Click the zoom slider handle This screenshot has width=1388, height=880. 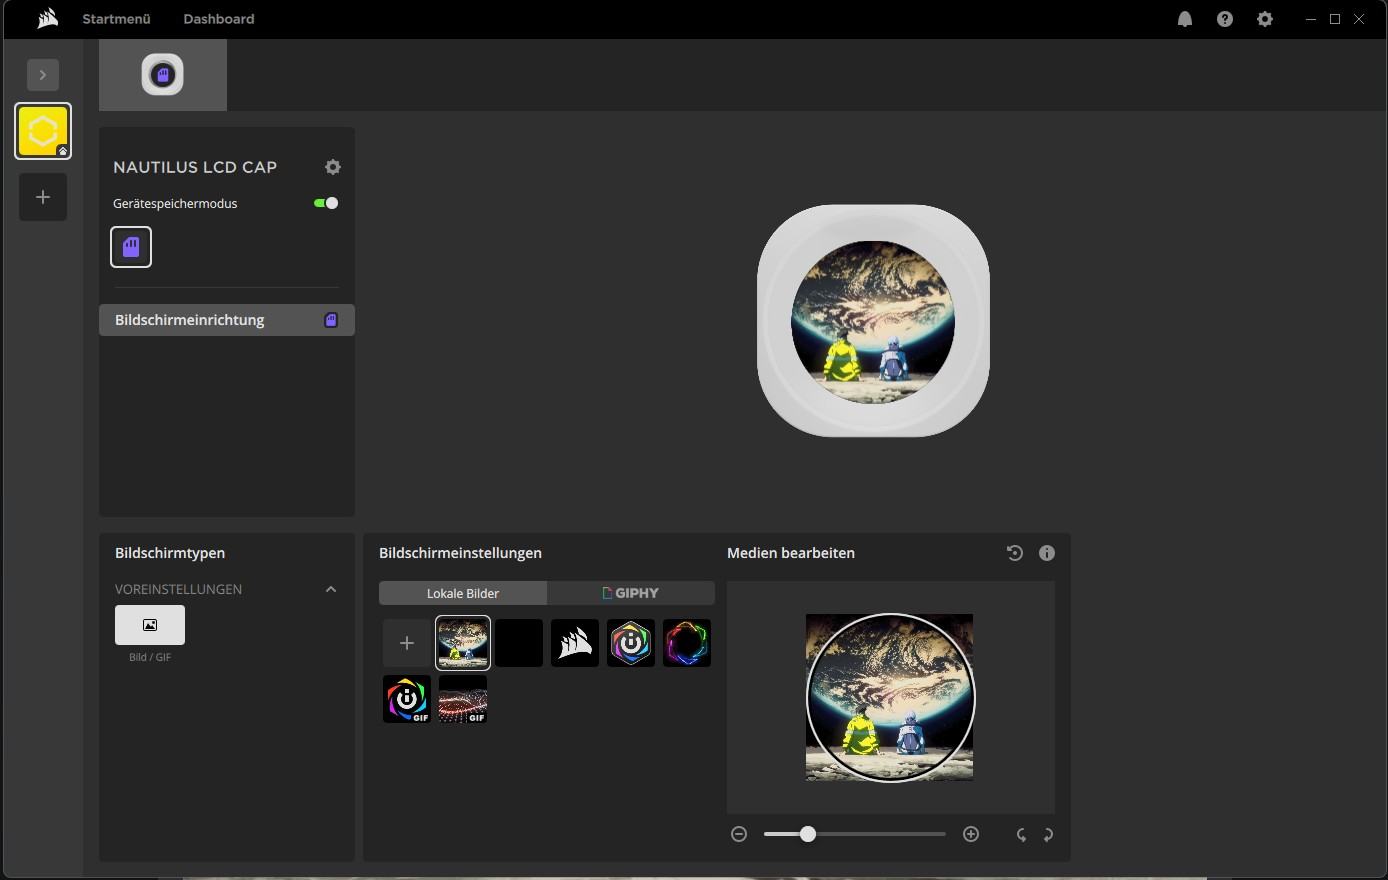point(807,834)
